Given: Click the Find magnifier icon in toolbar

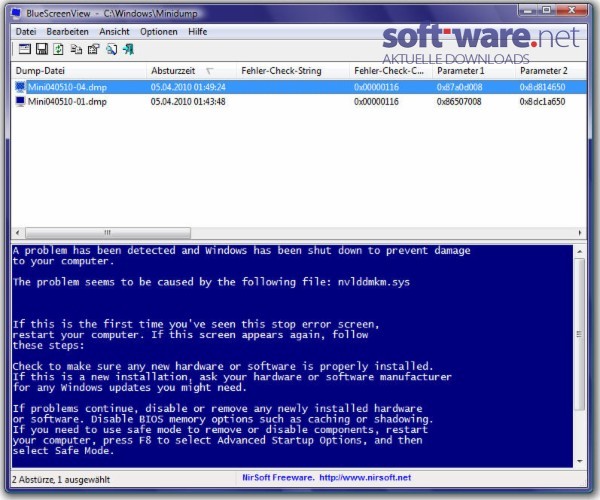Looking at the screenshot, I should [111, 49].
